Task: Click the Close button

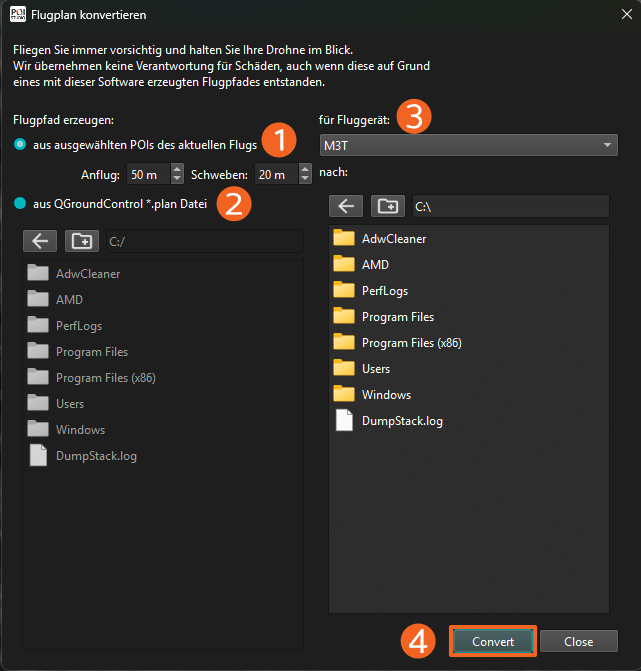Action: (578, 641)
